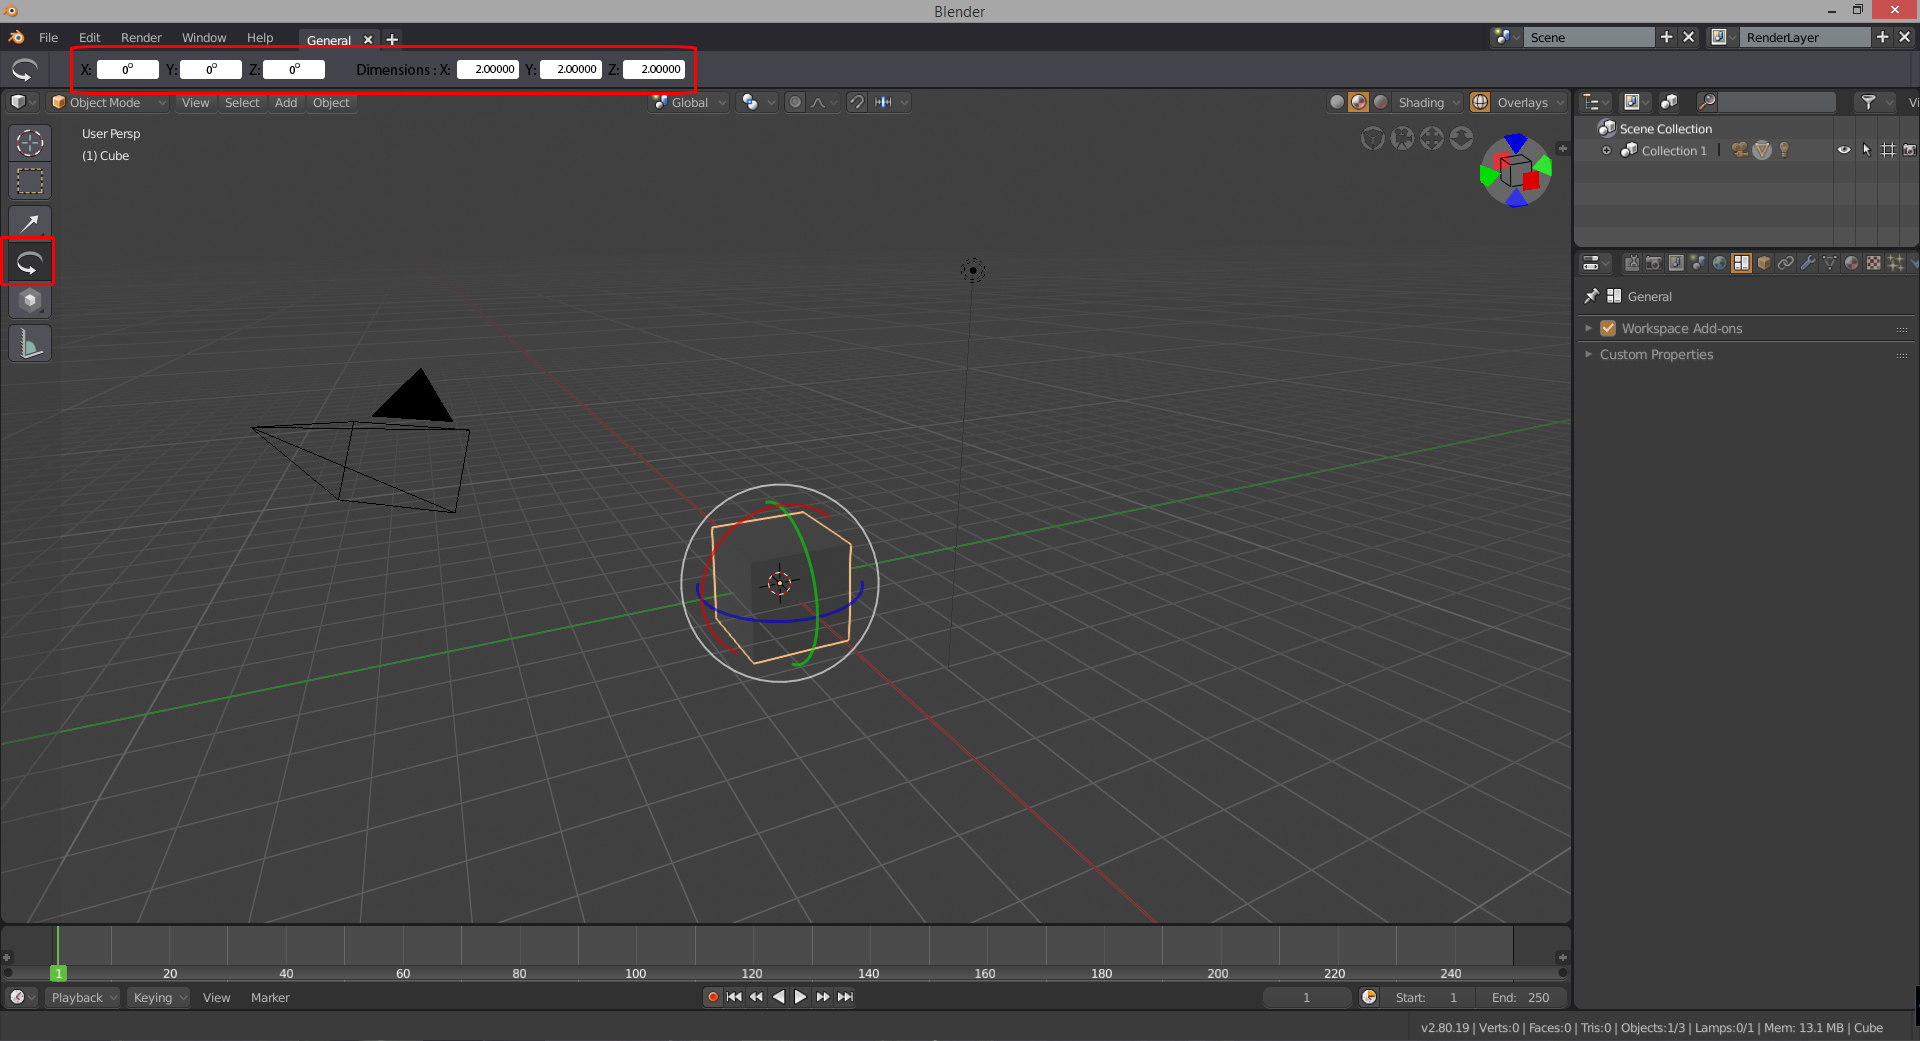The image size is (1920, 1041).
Task: Select the Grab/Move arrow tool
Action: [30, 223]
